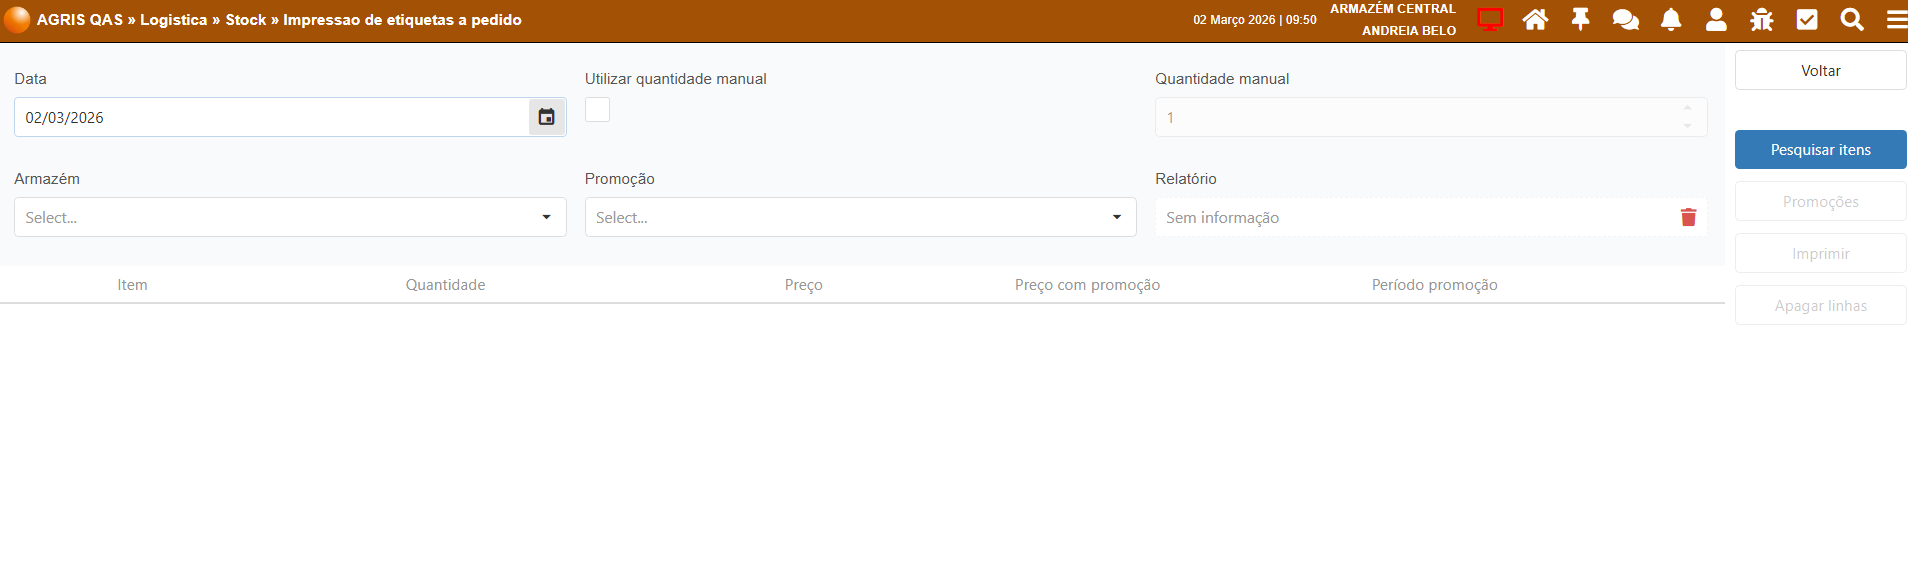
Task: Click the Quantidade column header
Action: [x=445, y=285]
